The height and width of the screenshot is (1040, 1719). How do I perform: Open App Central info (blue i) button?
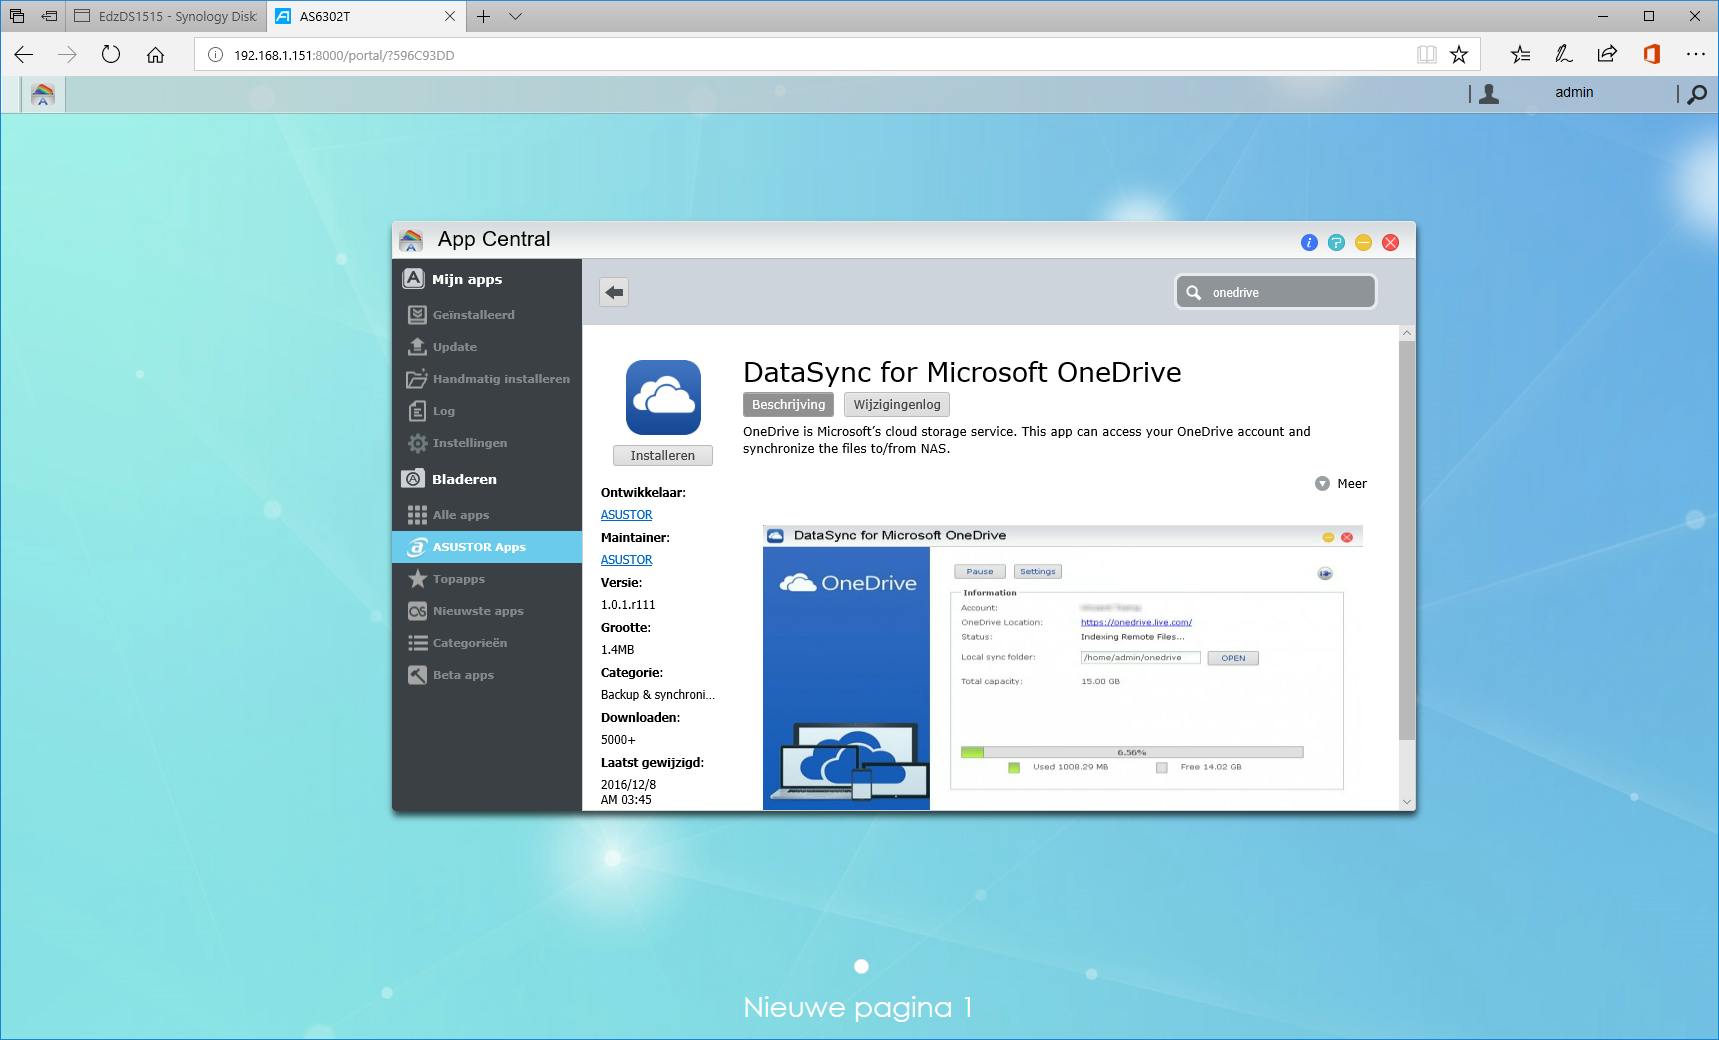pyautogui.click(x=1309, y=242)
